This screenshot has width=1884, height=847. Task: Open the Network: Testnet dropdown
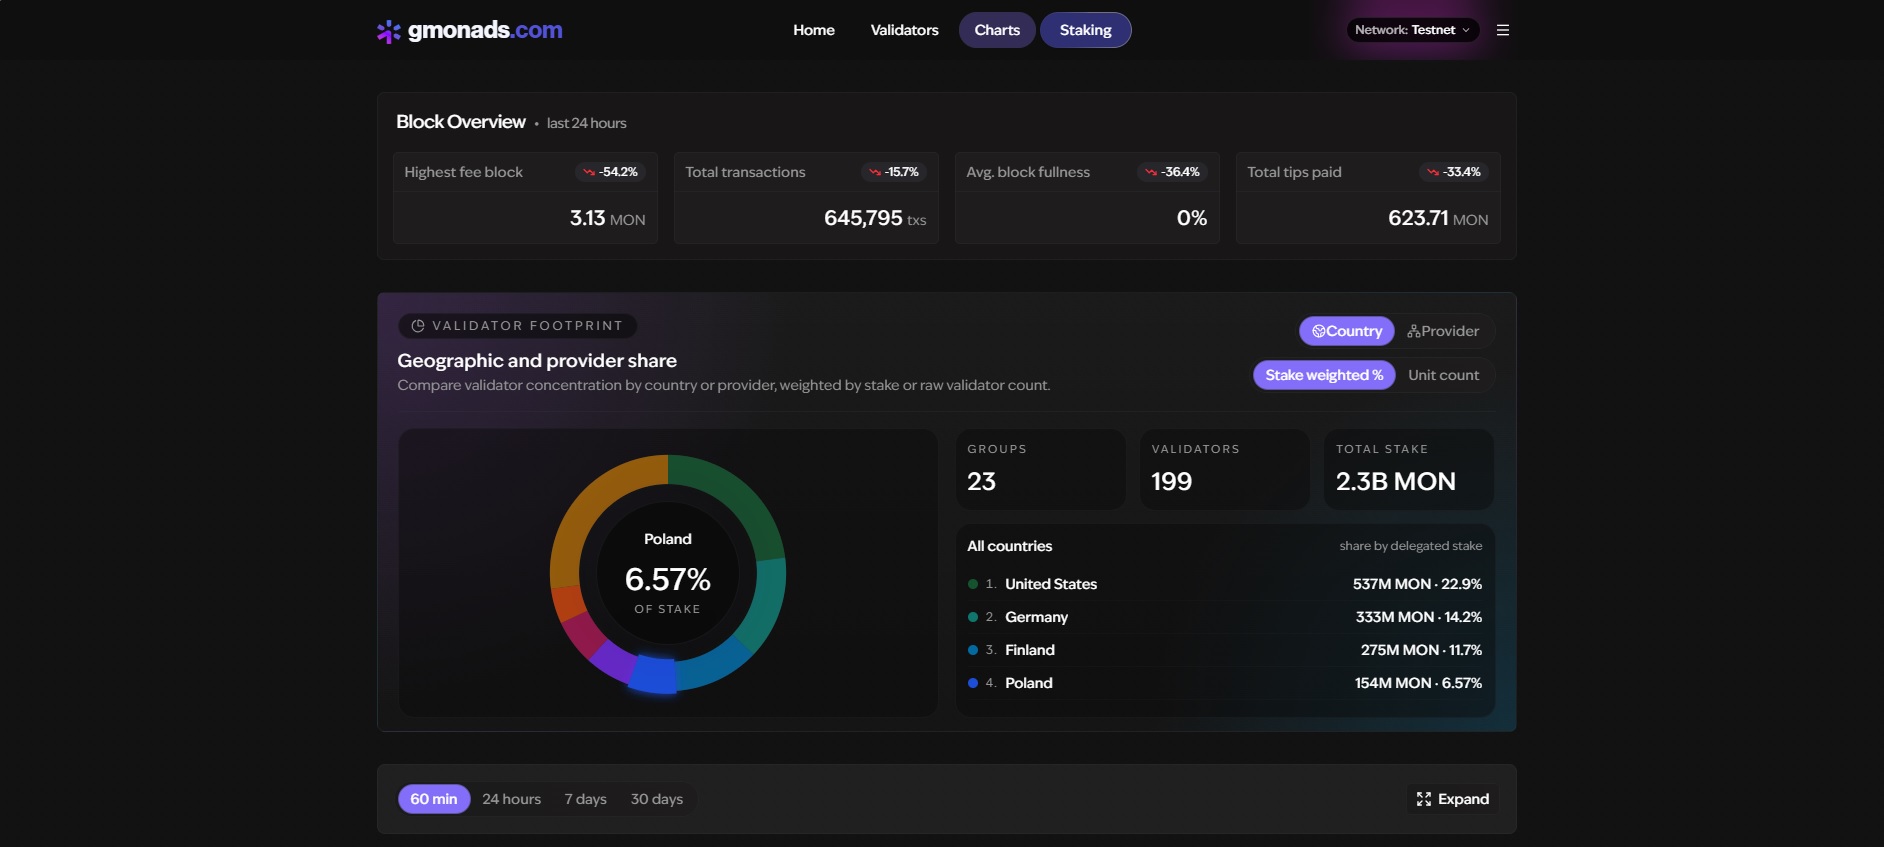[x=1412, y=30]
